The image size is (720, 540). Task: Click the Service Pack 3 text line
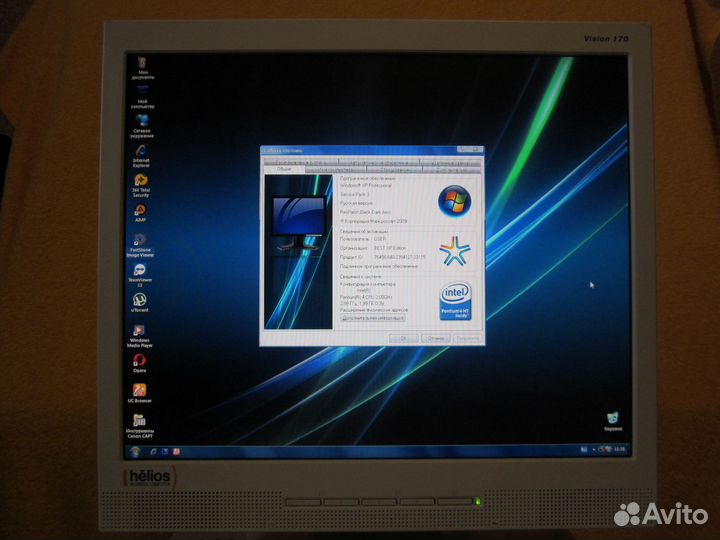tap(354, 194)
